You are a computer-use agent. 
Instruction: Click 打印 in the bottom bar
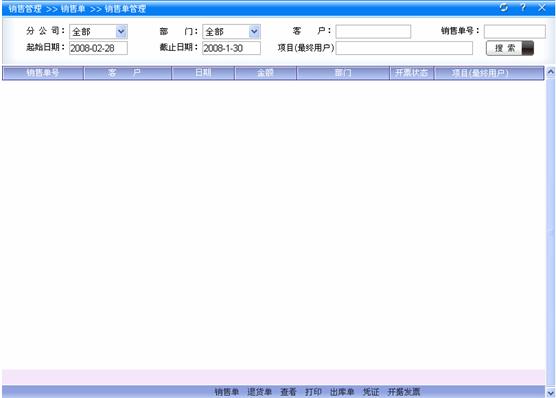pos(313,392)
